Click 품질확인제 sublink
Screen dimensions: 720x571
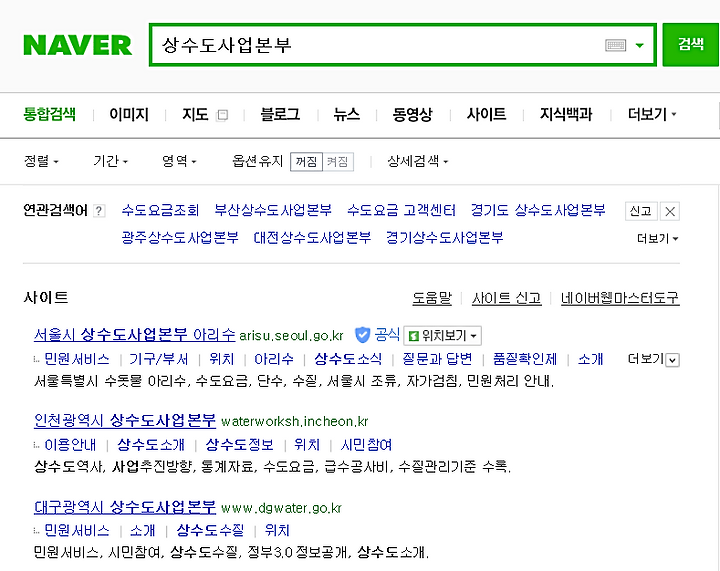point(525,359)
